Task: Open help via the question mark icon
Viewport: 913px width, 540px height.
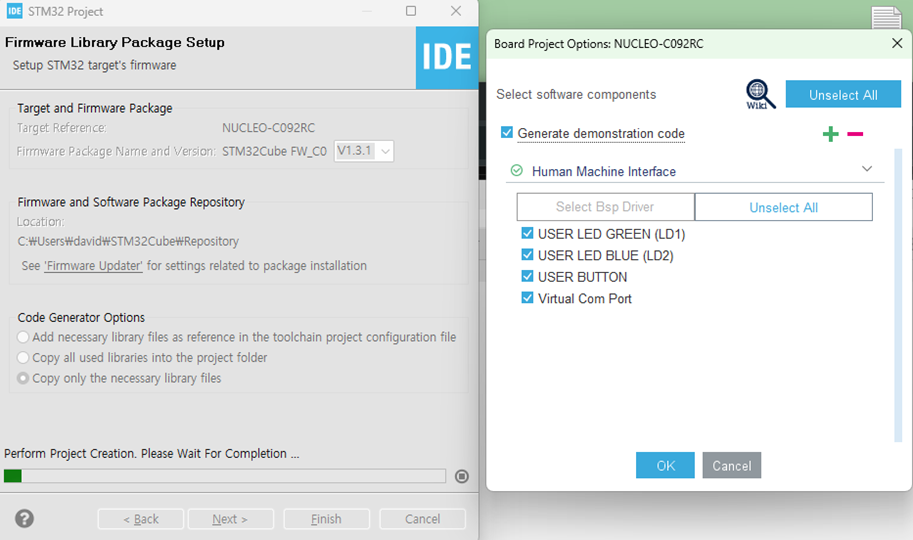Action: [x=24, y=518]
